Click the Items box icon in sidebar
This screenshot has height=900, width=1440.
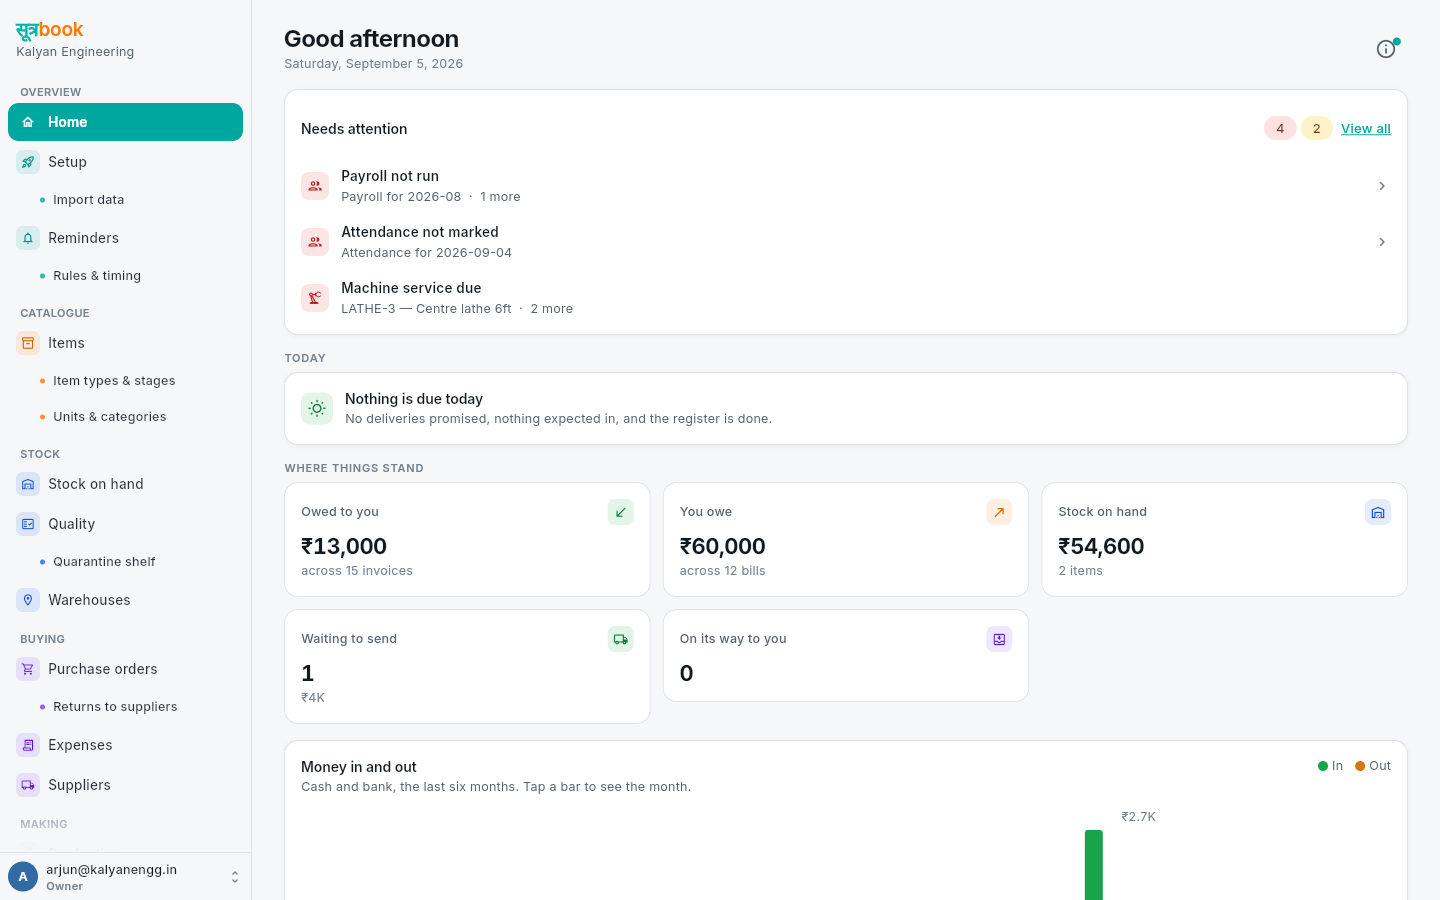(28, 343)
